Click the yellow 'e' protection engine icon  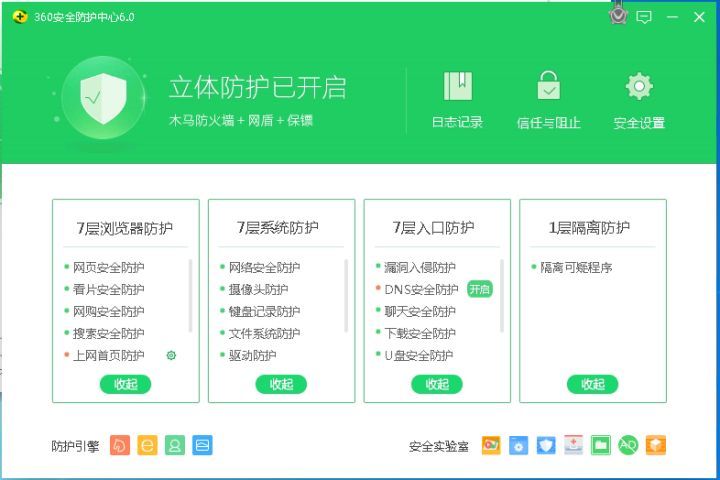point(147,446)
